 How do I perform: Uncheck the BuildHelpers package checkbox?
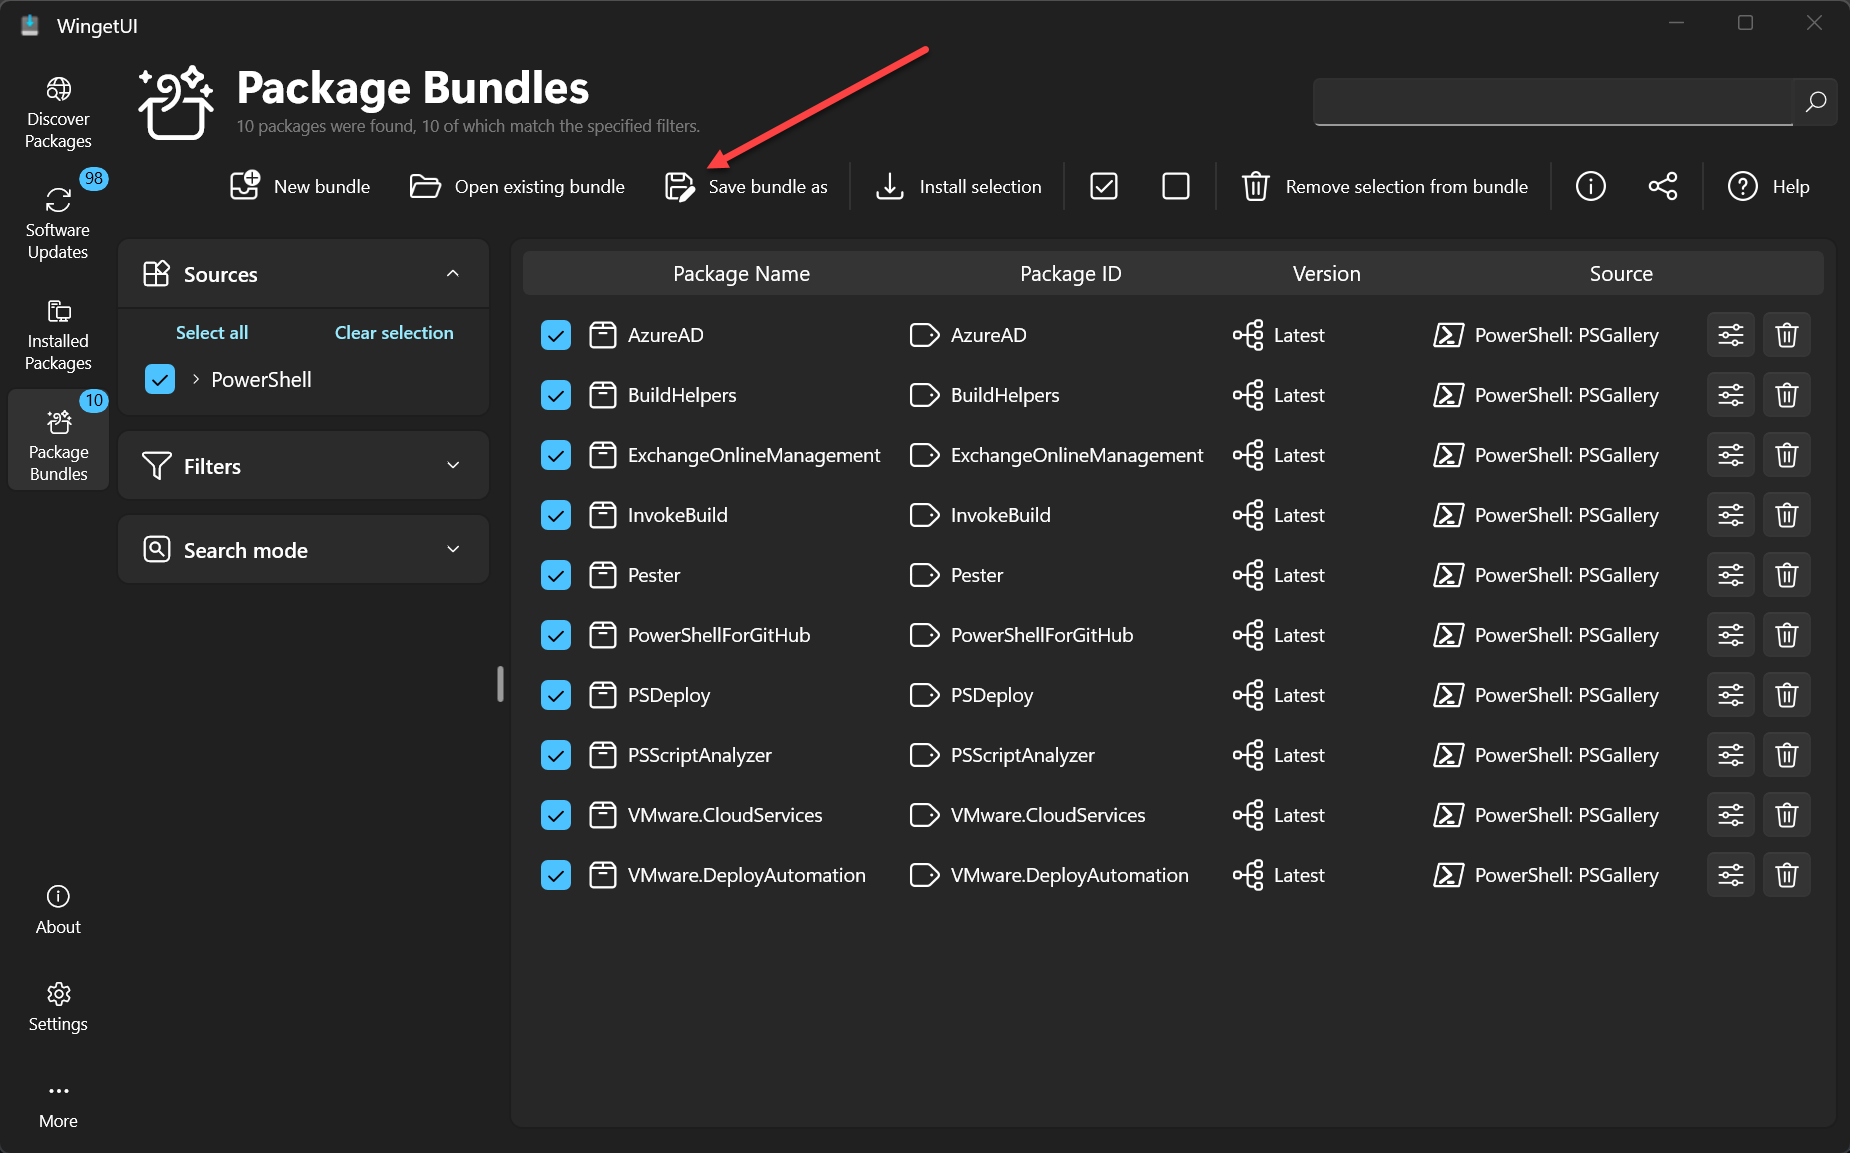click(556, 395)
